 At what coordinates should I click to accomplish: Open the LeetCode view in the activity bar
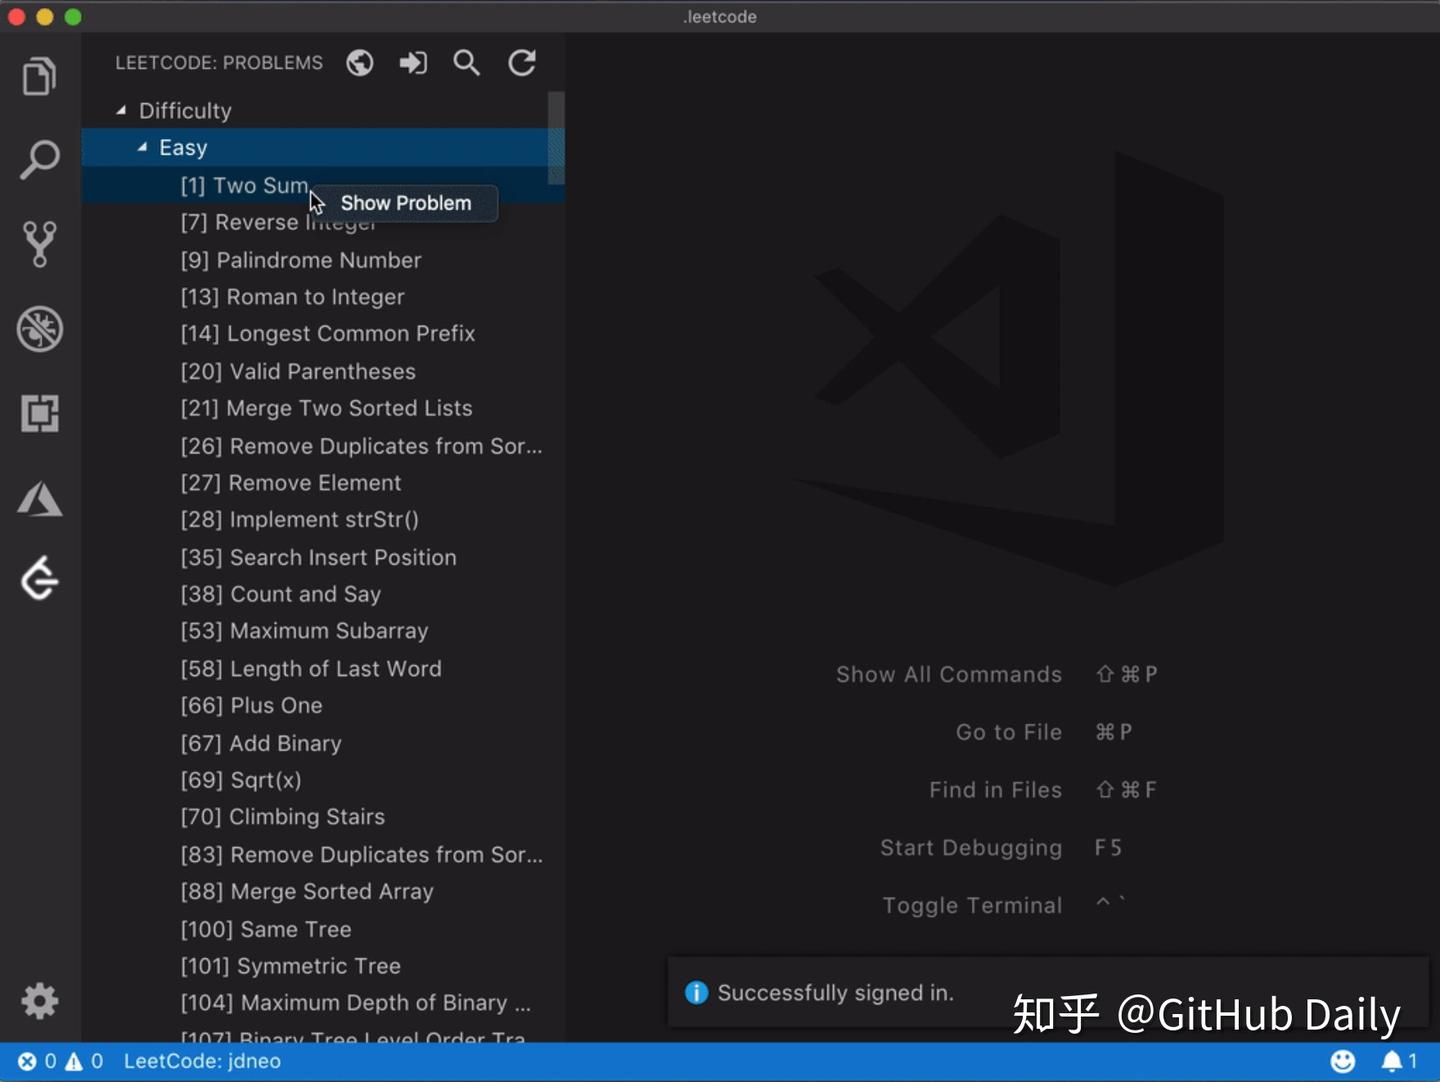(39, 578)
